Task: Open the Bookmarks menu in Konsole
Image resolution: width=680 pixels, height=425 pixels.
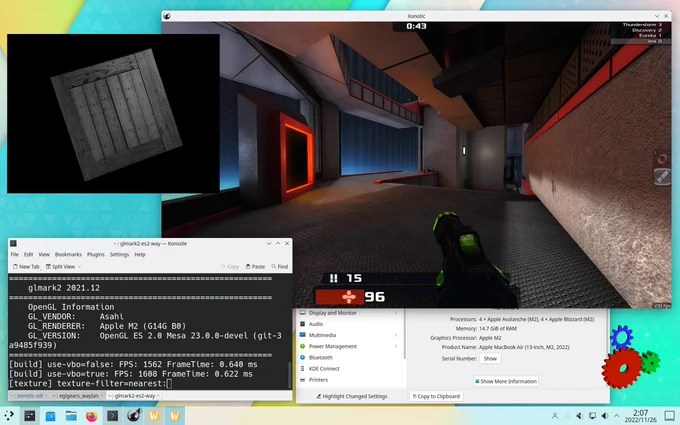Action: click(68, 255)
